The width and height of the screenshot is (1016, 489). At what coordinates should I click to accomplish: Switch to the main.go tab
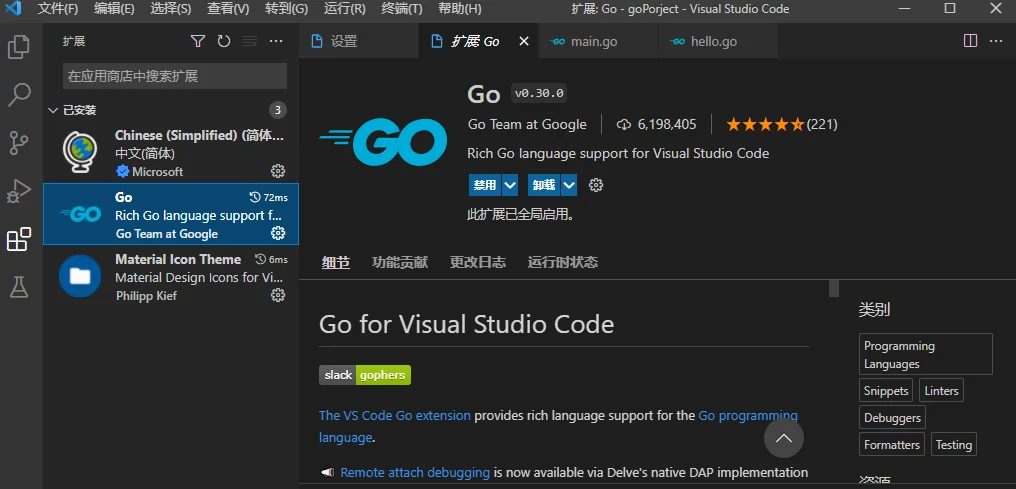pyautogui.click(x=598, y=41)
